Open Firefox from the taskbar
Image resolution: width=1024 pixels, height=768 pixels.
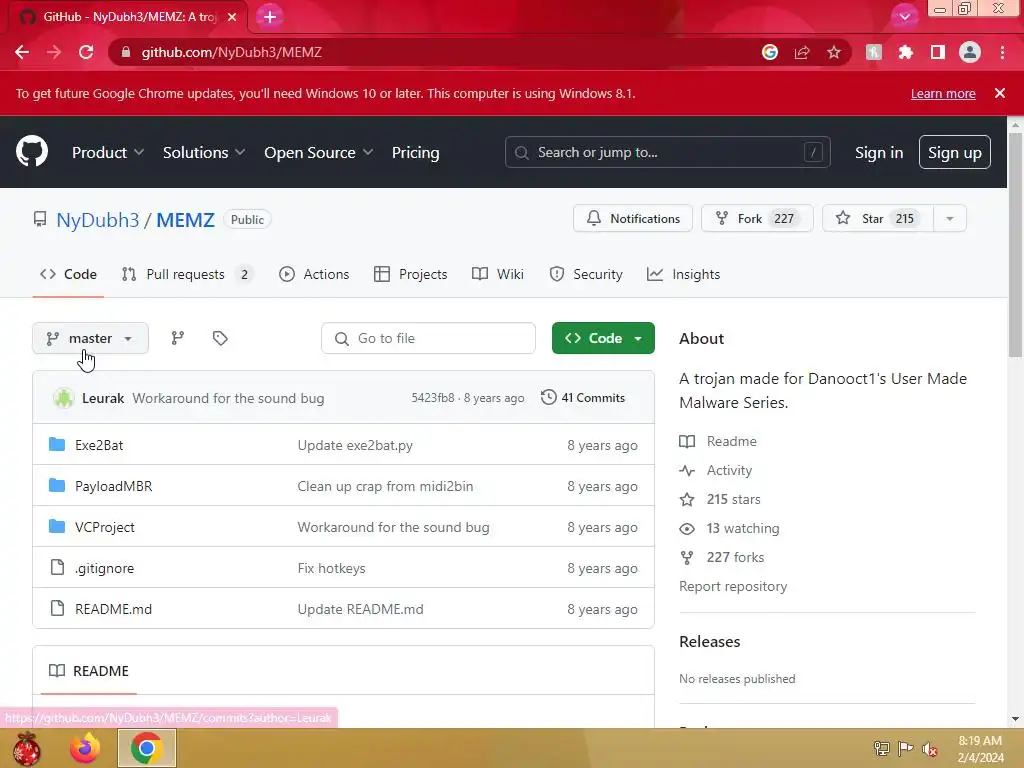click(86, 748)
